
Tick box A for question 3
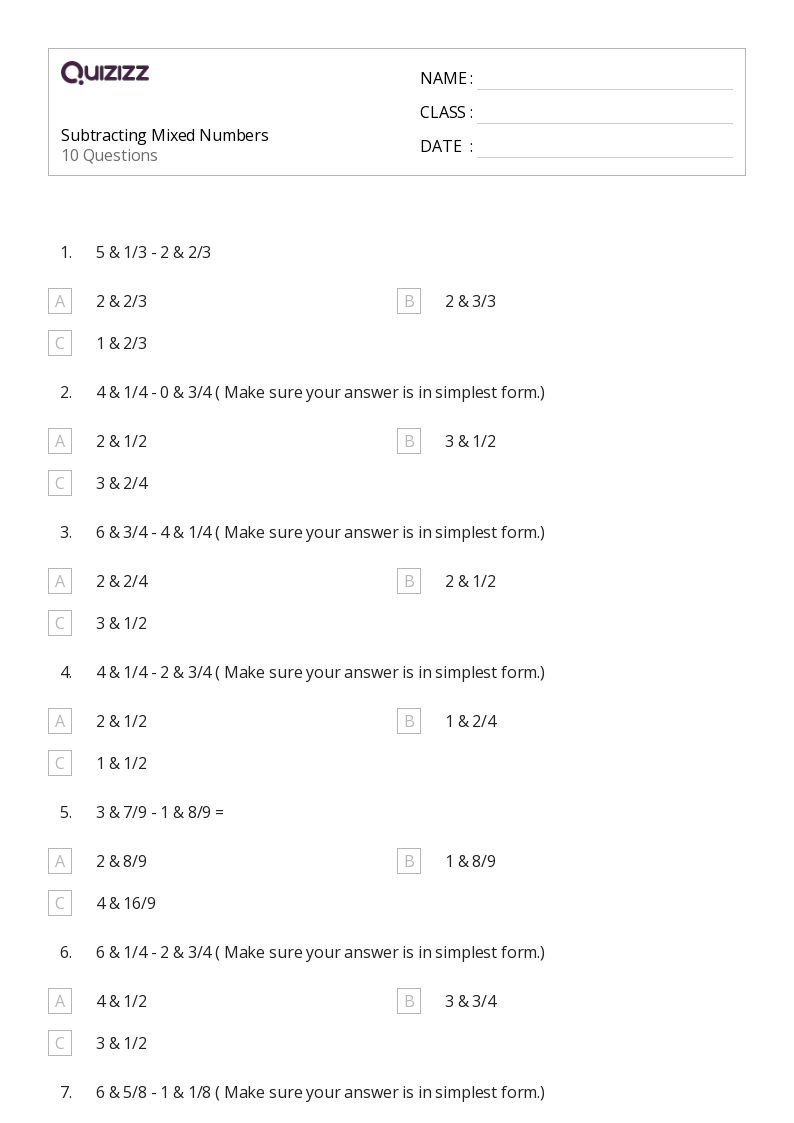tap(60, 582)
